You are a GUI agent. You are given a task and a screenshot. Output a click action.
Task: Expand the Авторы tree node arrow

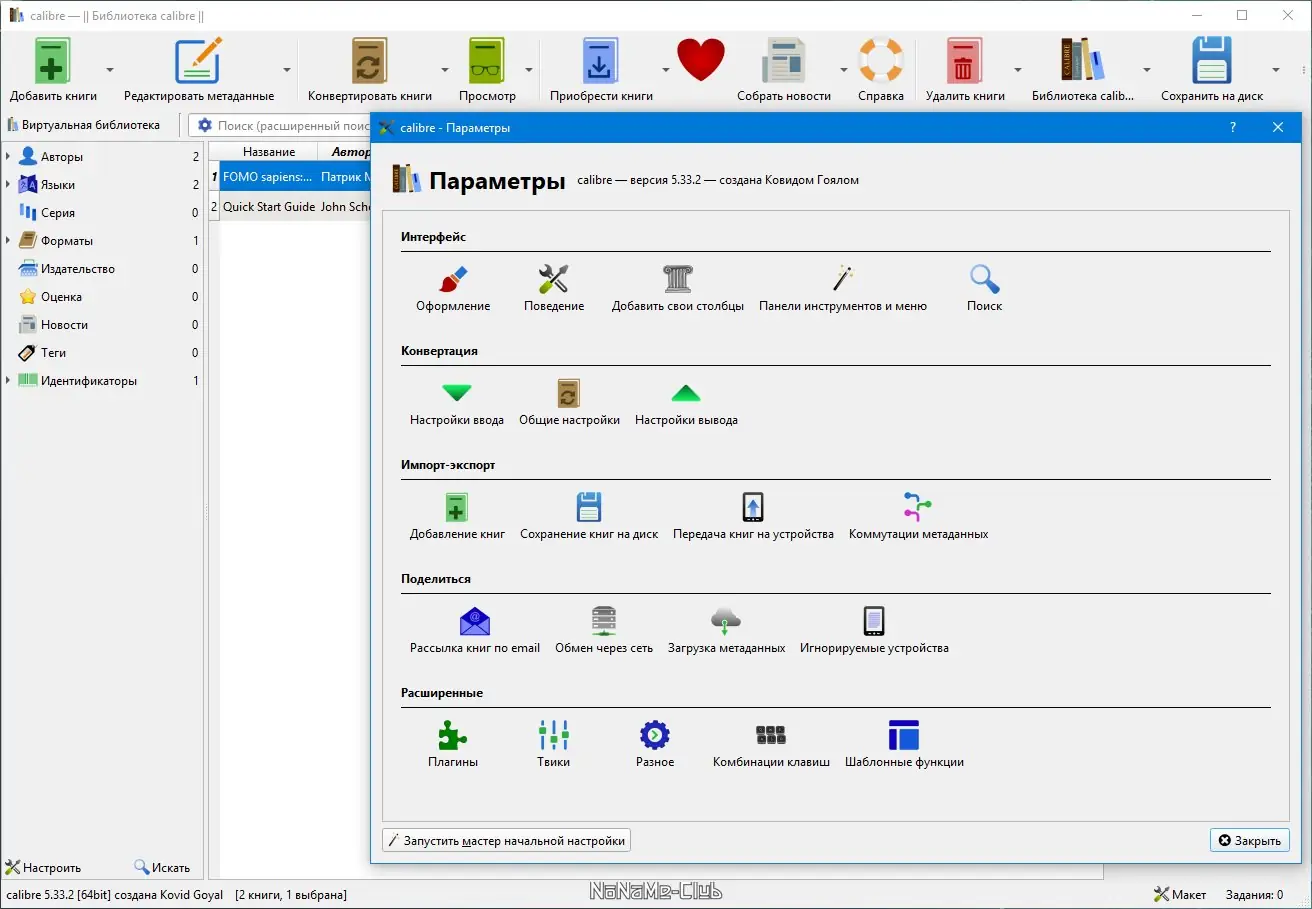coord(8,157)
